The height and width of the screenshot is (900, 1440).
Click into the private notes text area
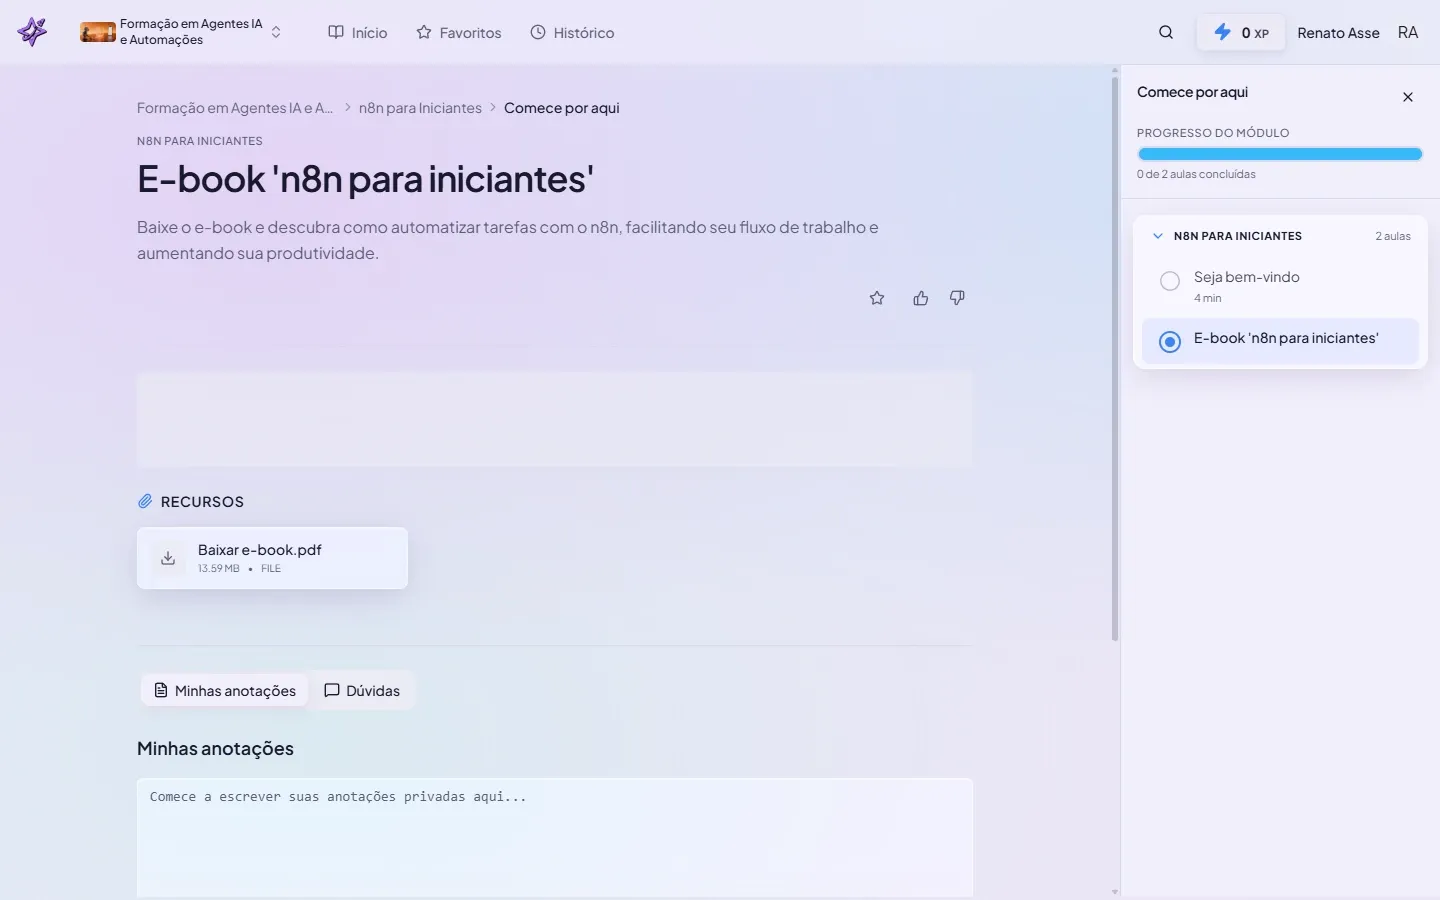pos(555,838)
